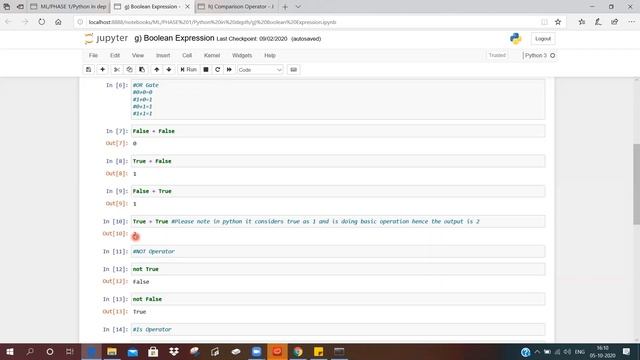Select cell containing False + False

(338, 131)
